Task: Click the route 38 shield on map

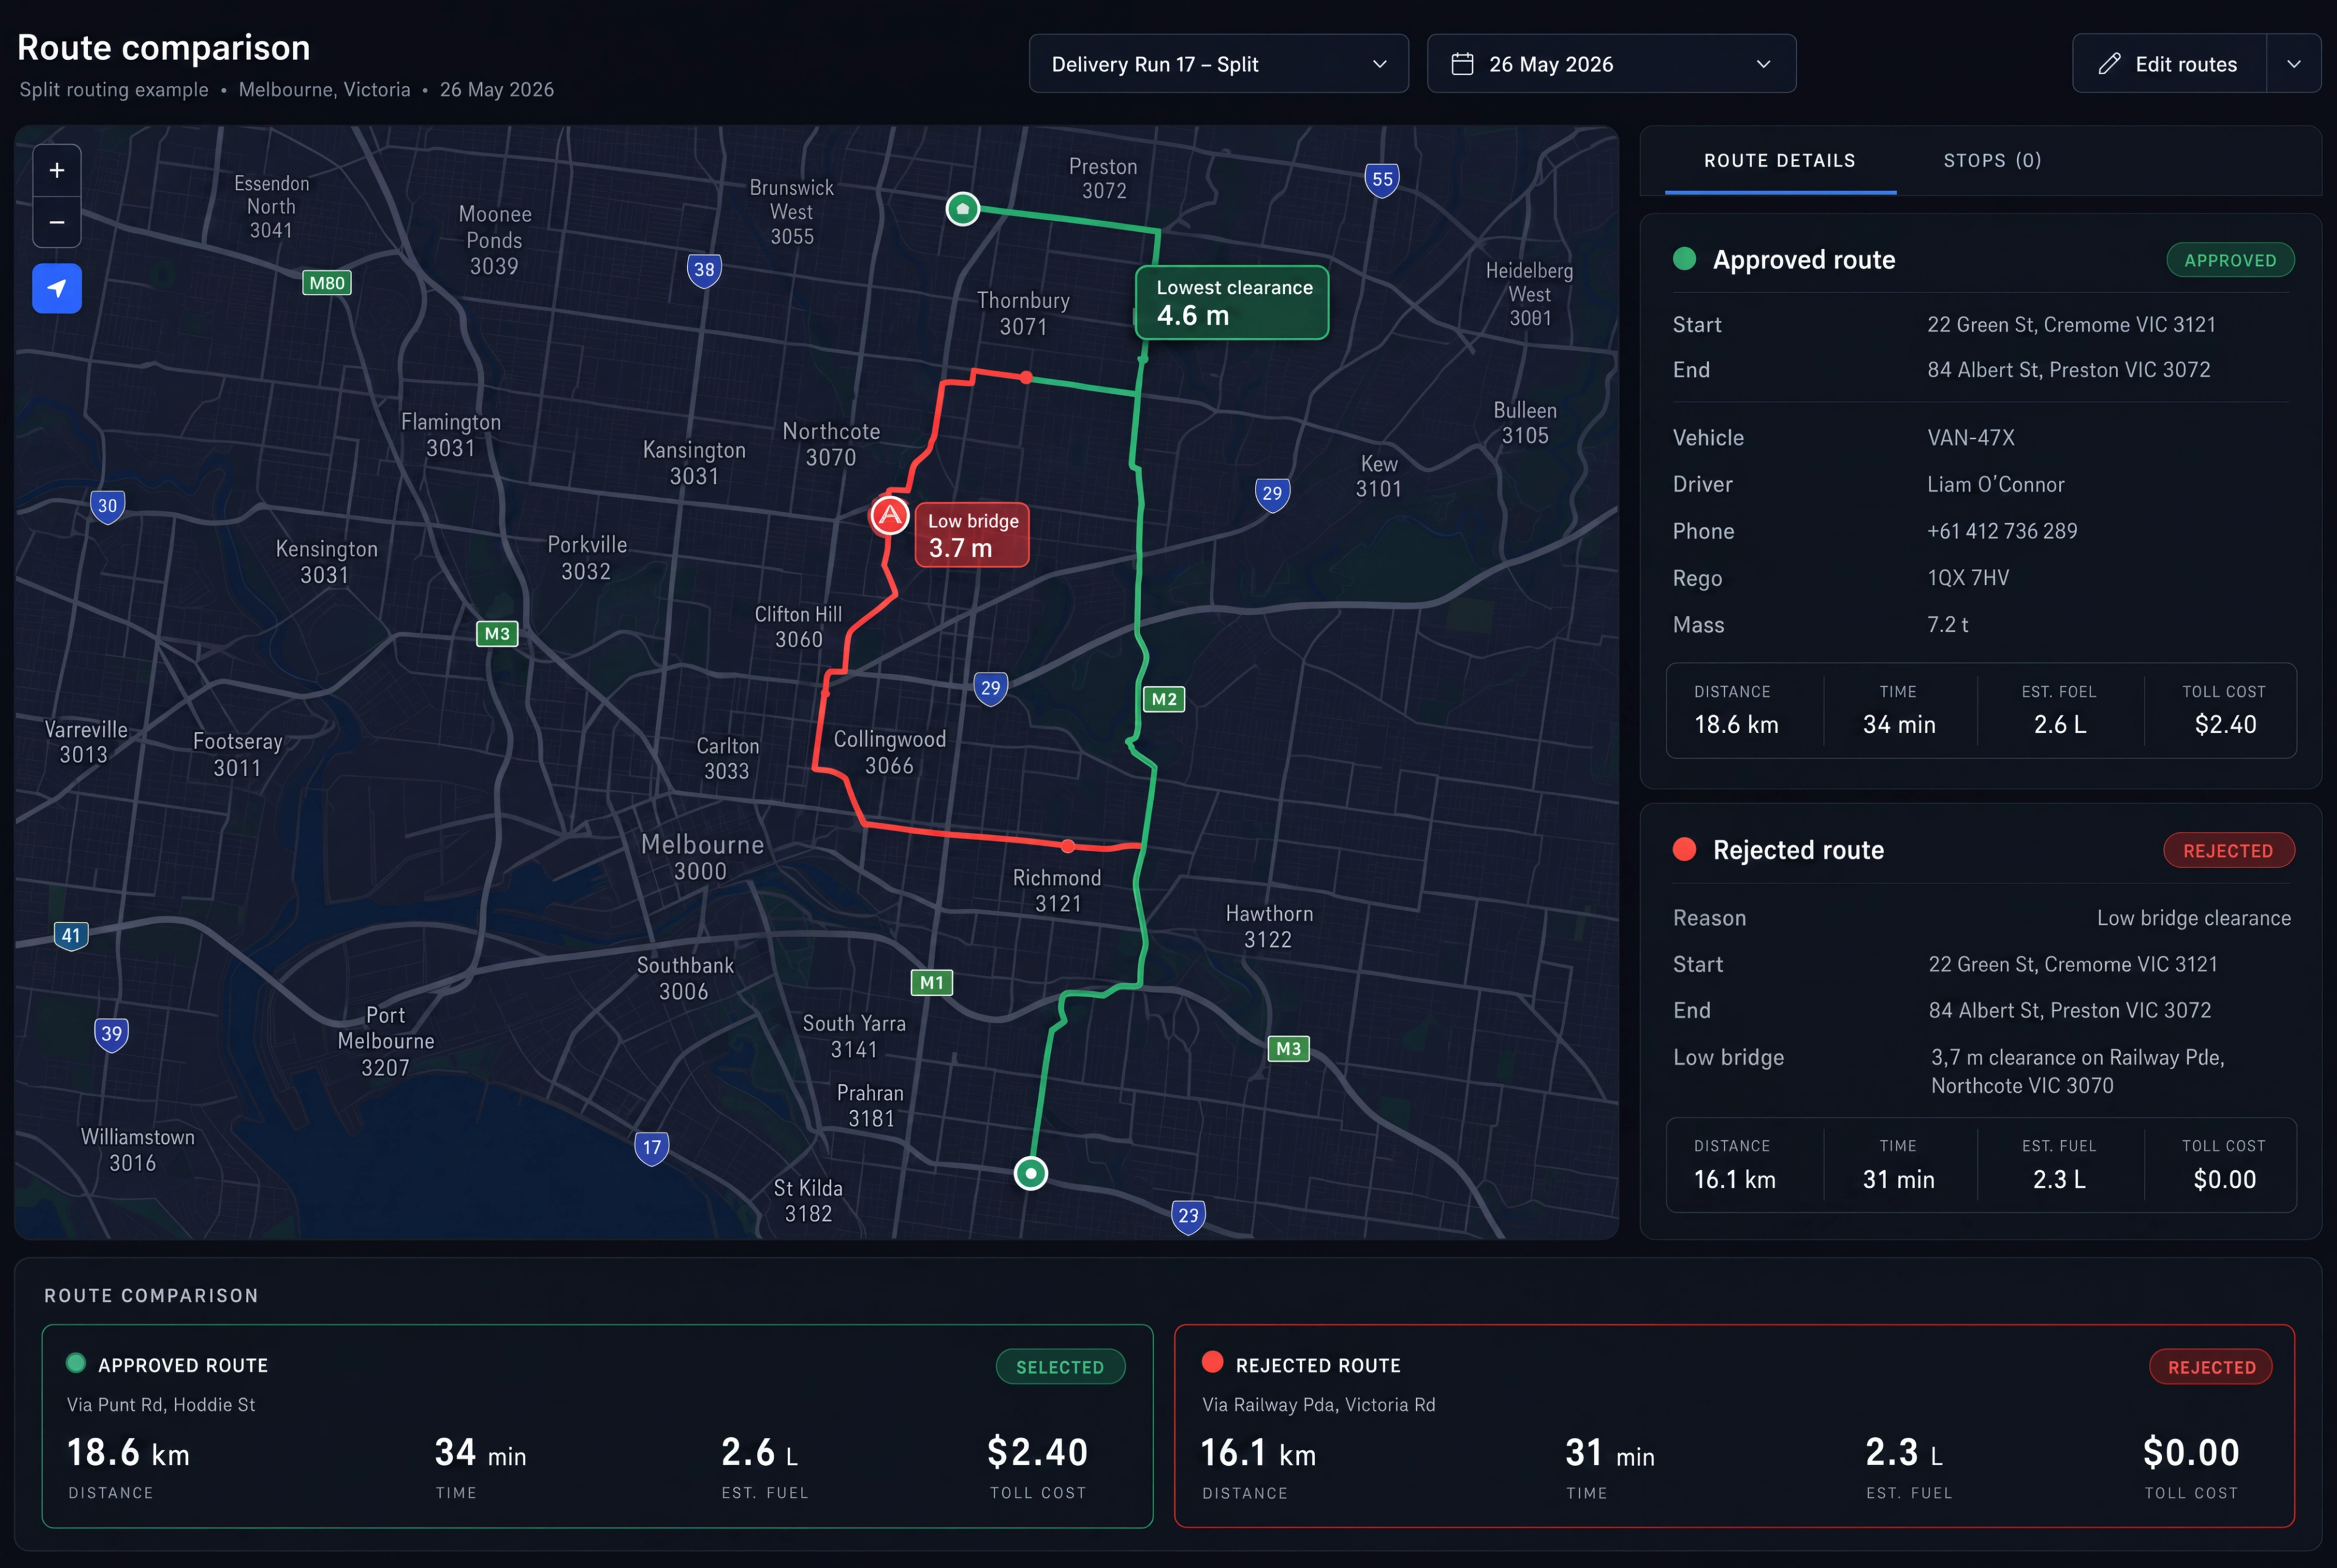Action: [x=704, y=270]
